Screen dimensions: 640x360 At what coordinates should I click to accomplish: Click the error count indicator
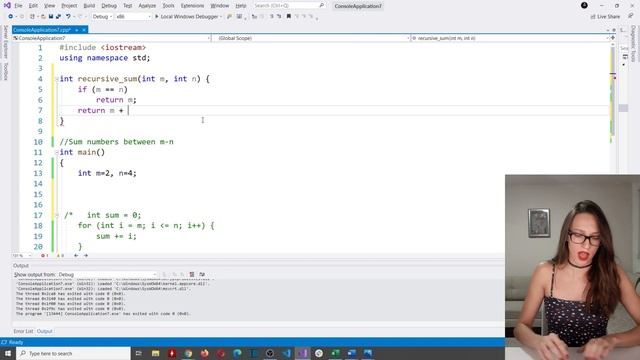45,256
